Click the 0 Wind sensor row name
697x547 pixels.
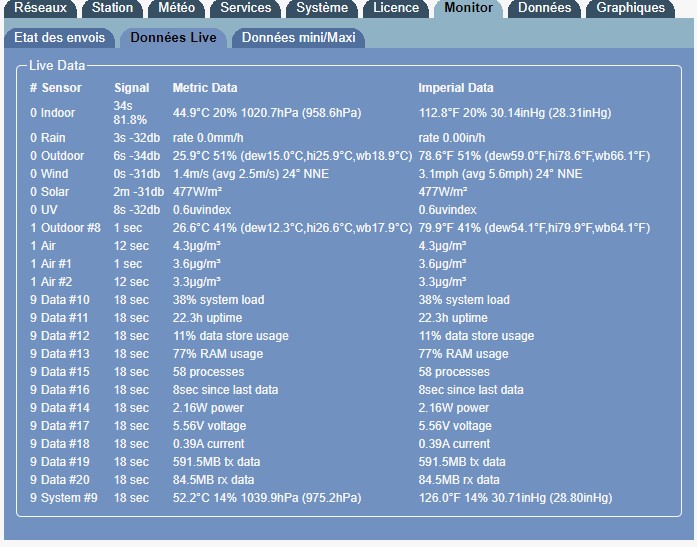tap(50, 174)
